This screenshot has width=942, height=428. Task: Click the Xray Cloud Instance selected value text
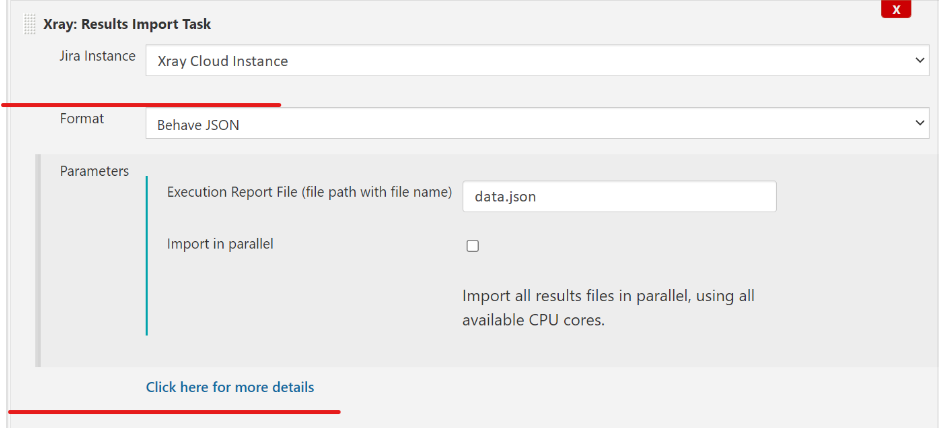(222, 61)
